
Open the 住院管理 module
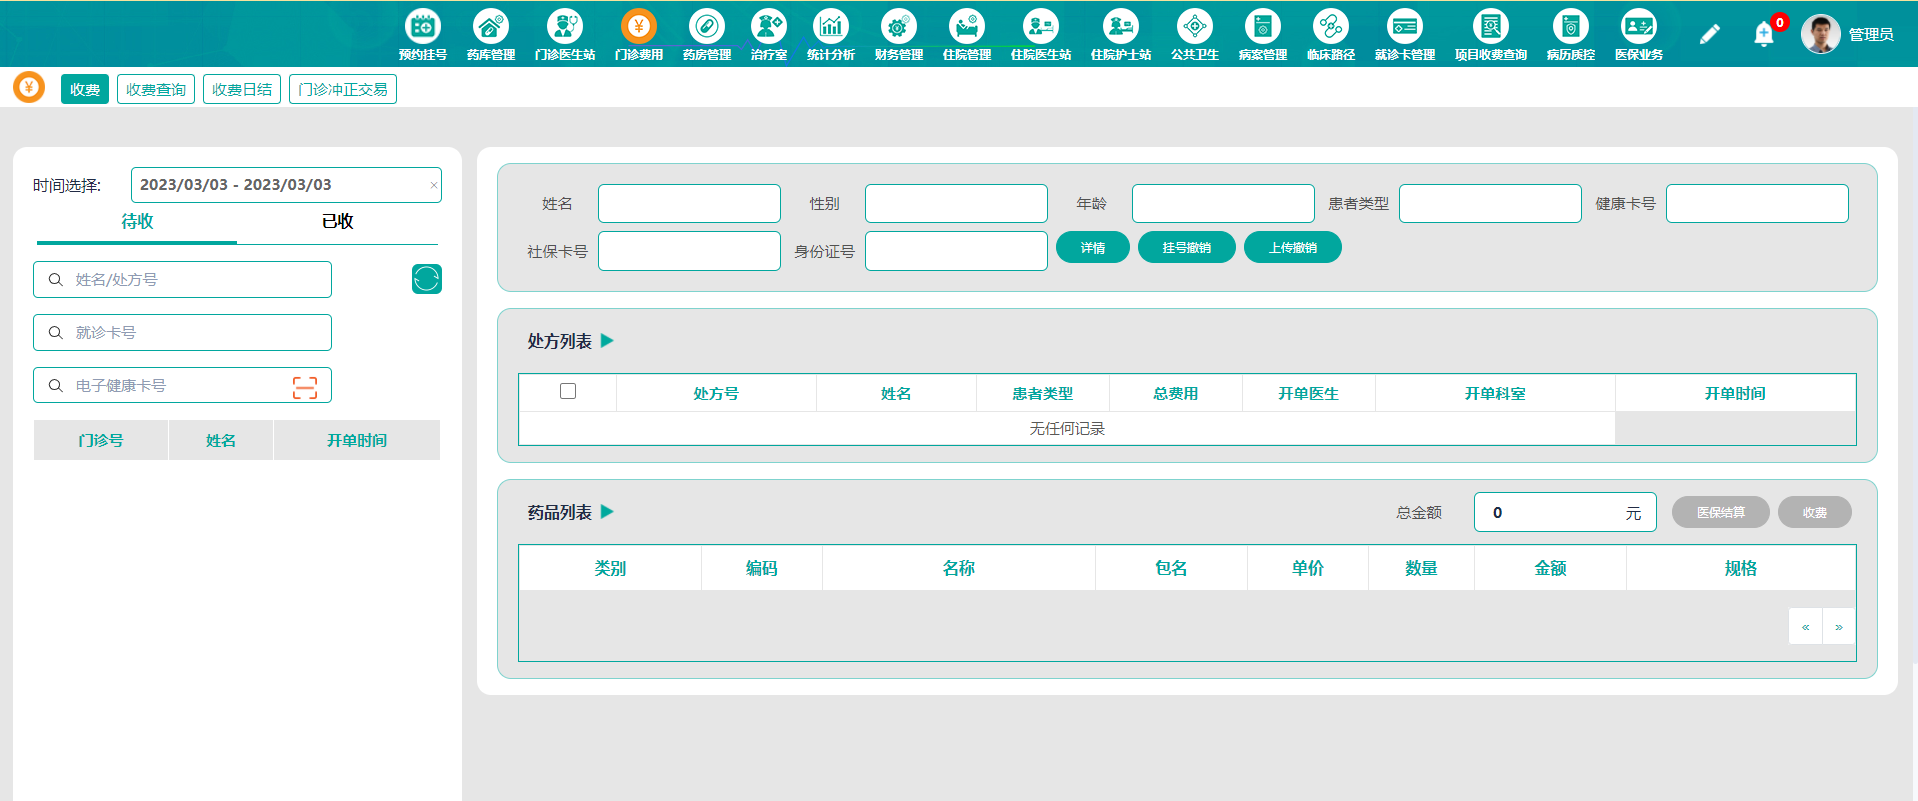(966, 35)
